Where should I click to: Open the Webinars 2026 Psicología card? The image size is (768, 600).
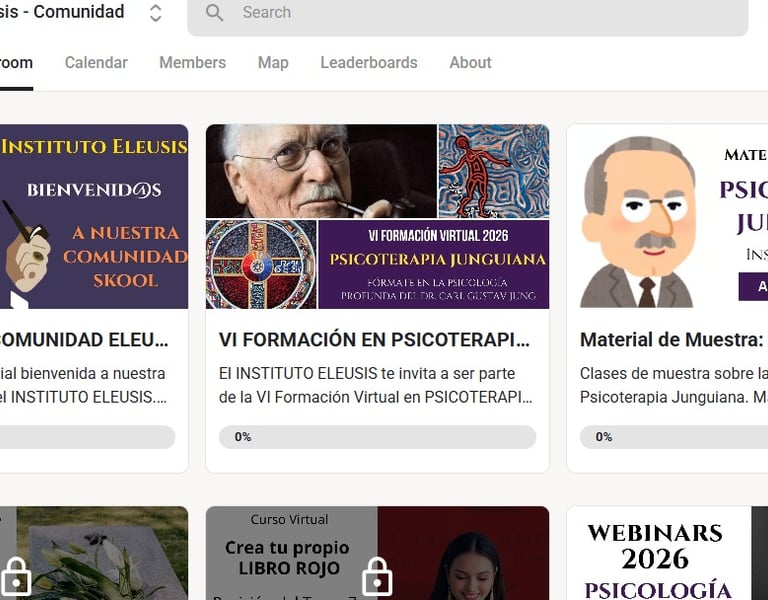click(x=667, y=553)
